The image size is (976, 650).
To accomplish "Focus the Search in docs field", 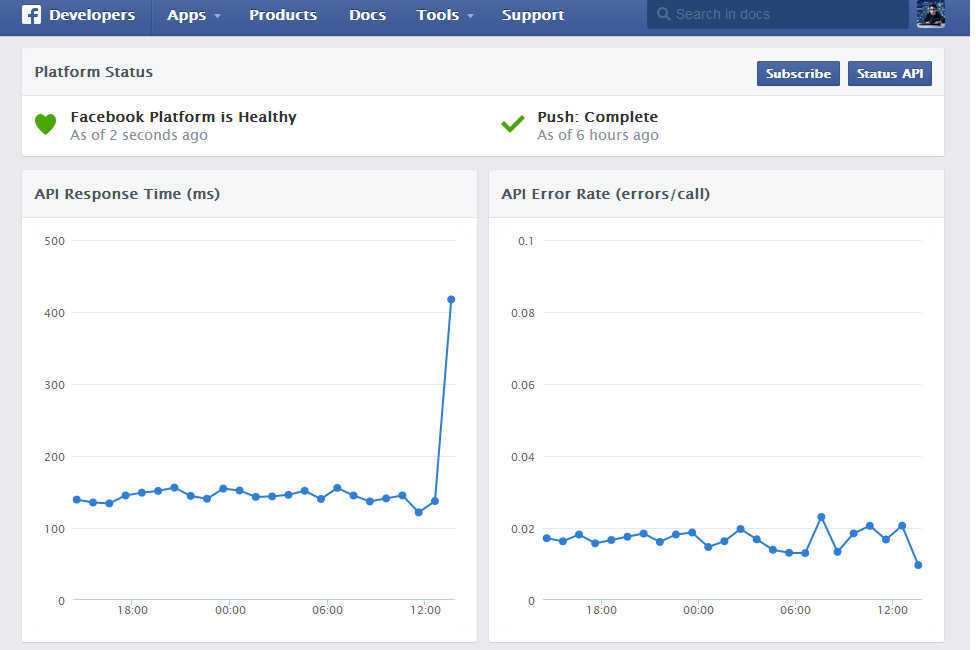I will click(x=777, y=14).
